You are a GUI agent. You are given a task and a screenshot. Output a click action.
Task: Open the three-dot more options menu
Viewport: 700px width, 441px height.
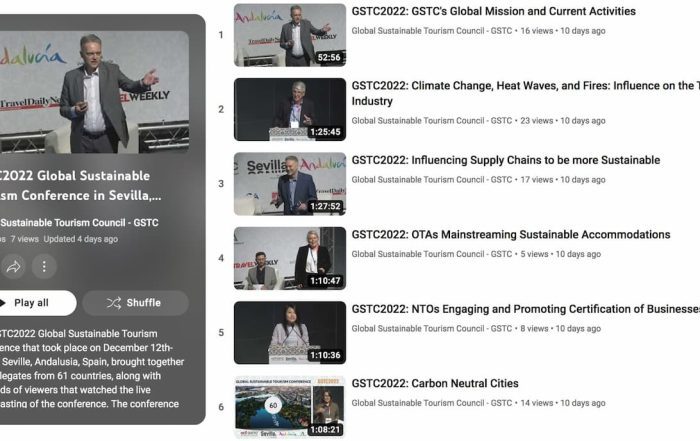(x=44, y=266)
